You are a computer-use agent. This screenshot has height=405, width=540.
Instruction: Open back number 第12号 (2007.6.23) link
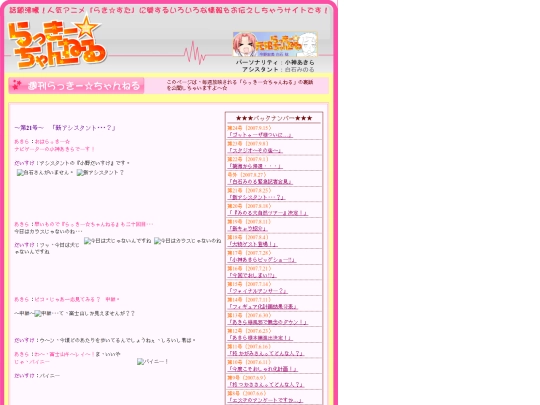tap(260, 338)
